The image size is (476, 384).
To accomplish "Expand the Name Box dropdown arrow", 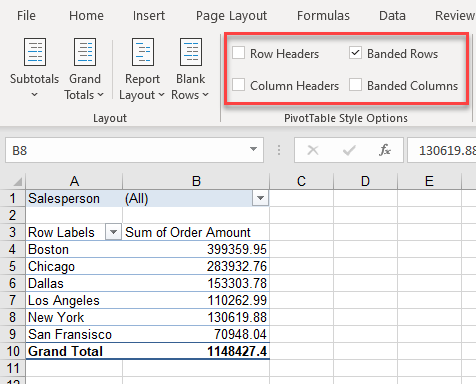I will point(253,149).
